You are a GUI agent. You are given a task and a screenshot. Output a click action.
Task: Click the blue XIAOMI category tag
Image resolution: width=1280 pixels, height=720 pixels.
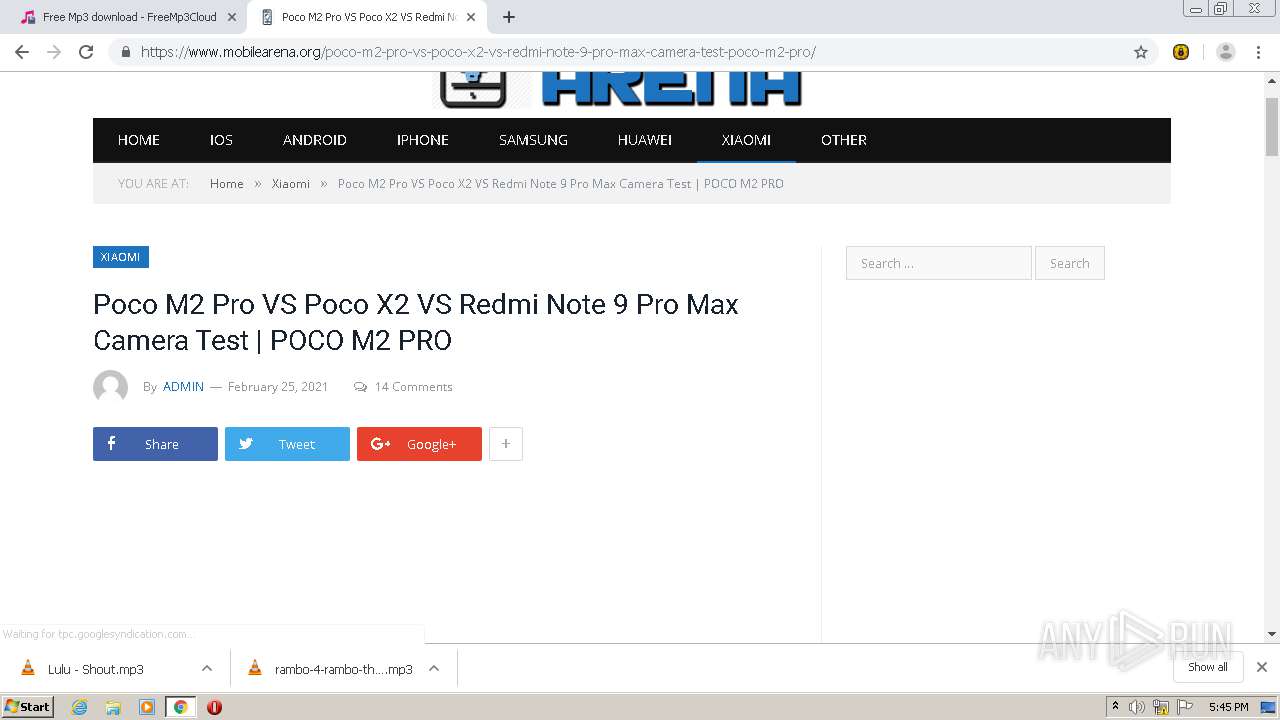click(x=121, y=257)
